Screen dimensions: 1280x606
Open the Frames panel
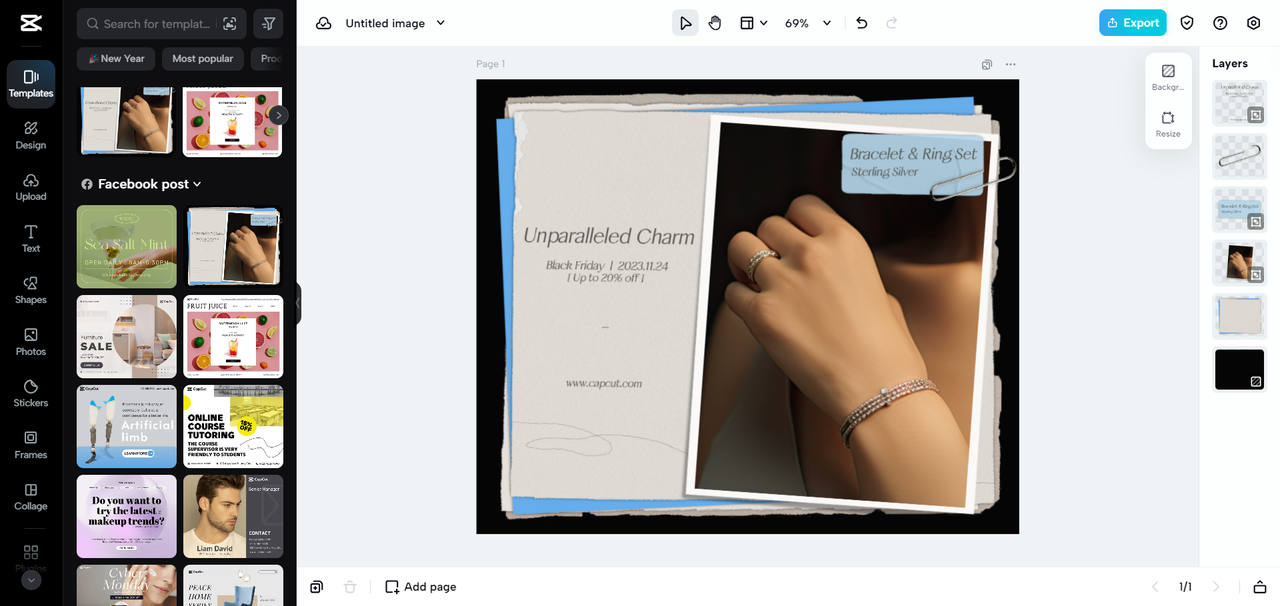tap(31, 445)
